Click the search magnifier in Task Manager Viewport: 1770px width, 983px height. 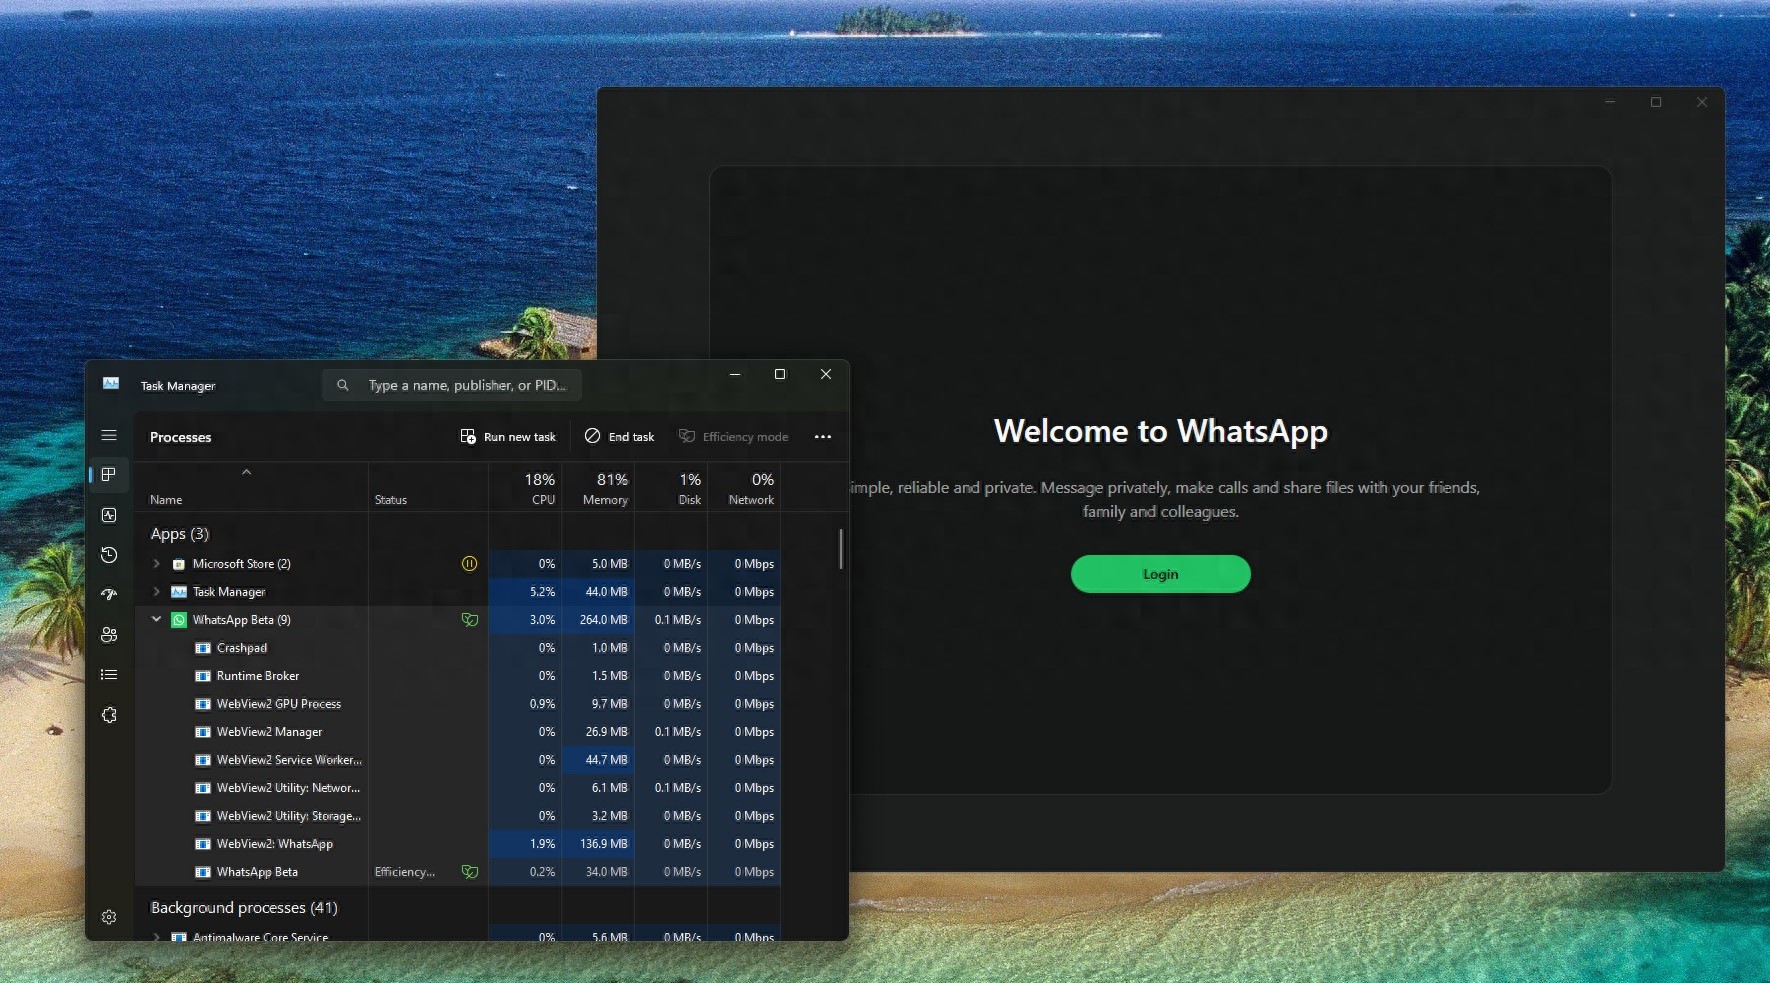point(342,385)
